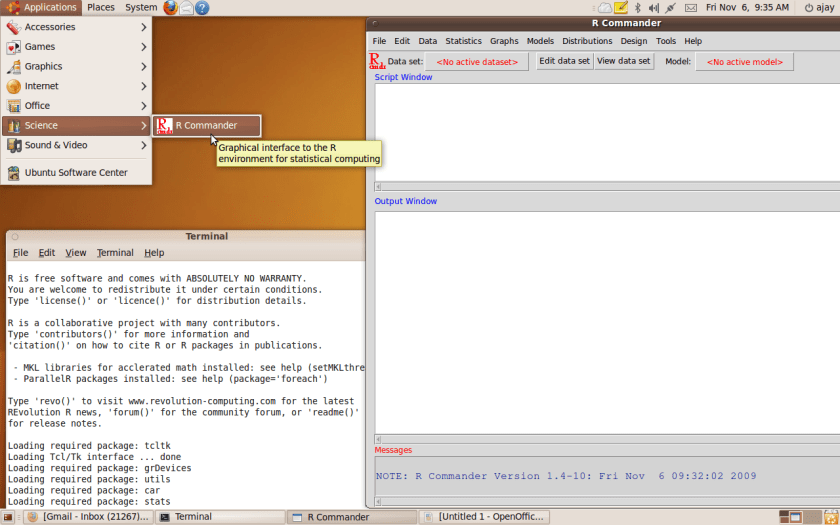The width and height of the screenshot is (840, 525).
Task: Click the network connection tray icon
Action: point(670,8)
